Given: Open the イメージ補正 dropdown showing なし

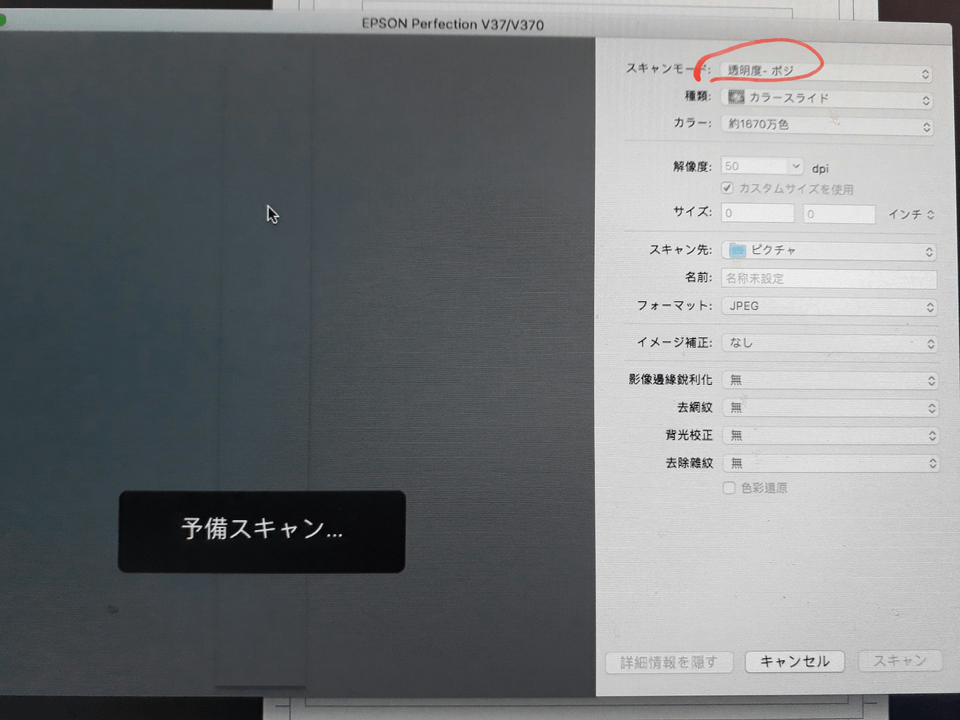Looking at the screenshot, I should (830, 343).
